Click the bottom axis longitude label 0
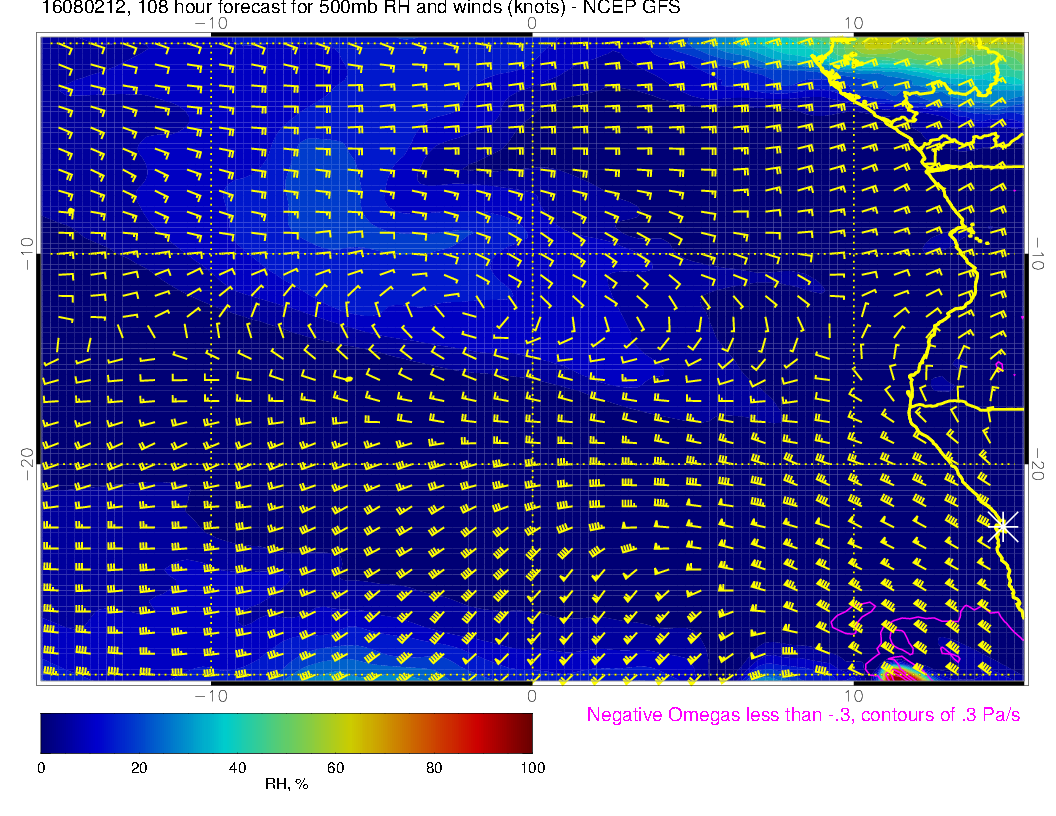Viewport: 1056px width, 816px height. point(532,695)
